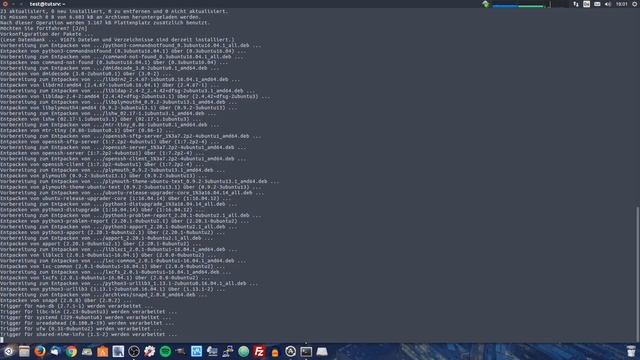Viewport: 640px width, 360px height.
Task: Open the session gear menu top right
Action: point(635,4)
